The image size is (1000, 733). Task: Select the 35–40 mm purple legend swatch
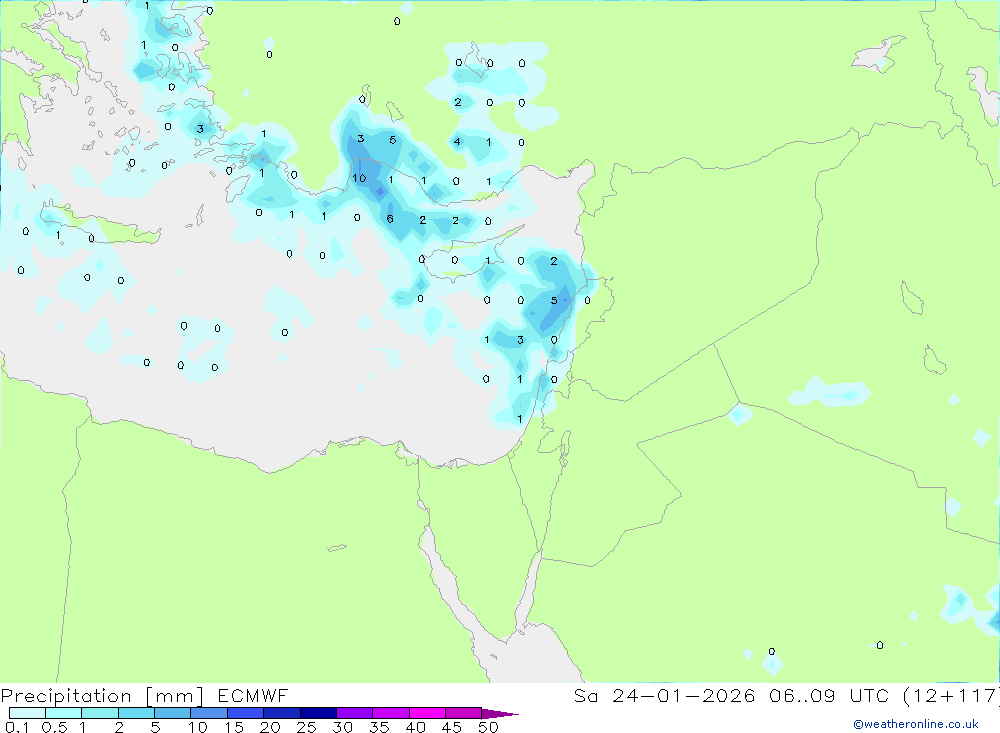(x=391, y=713)
